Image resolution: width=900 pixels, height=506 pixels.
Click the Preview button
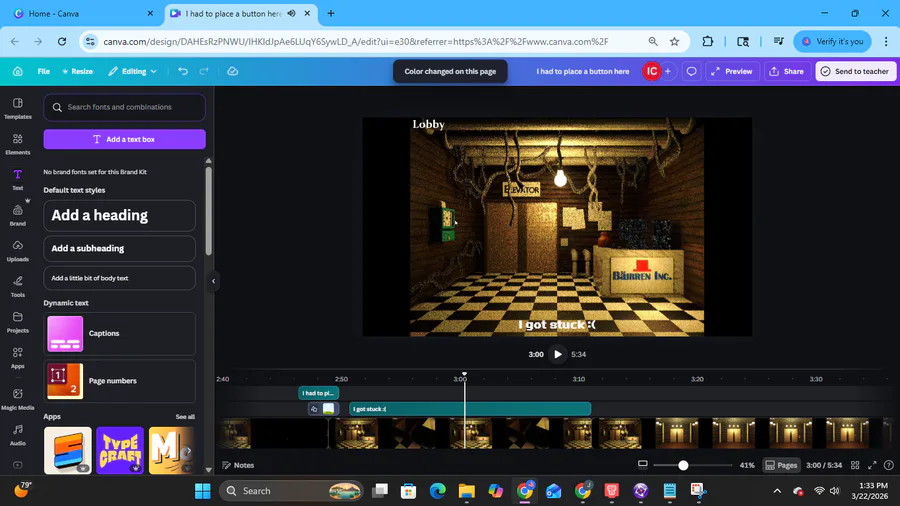pos(732,71)
